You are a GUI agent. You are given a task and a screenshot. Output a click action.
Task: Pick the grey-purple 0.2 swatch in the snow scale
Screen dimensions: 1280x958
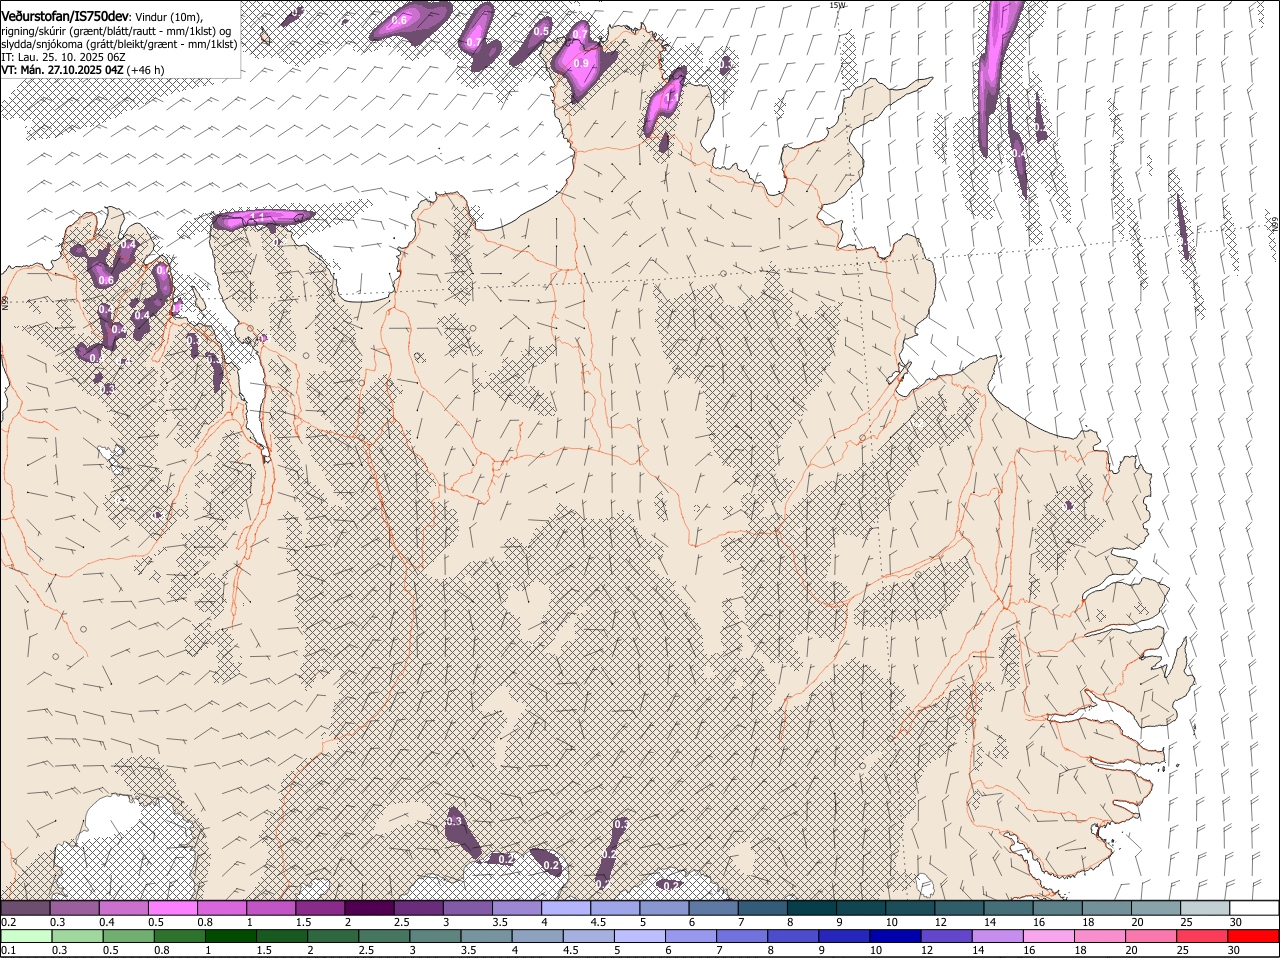(x=25, y=907)
